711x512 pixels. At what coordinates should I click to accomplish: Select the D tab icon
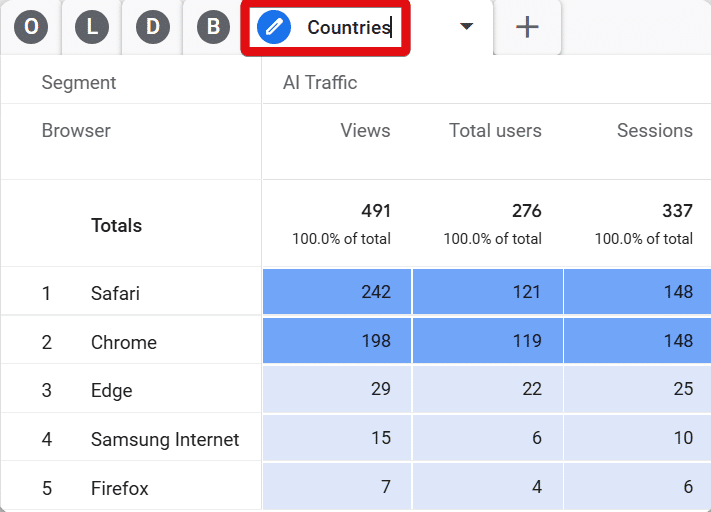click(x=153, y=27)
